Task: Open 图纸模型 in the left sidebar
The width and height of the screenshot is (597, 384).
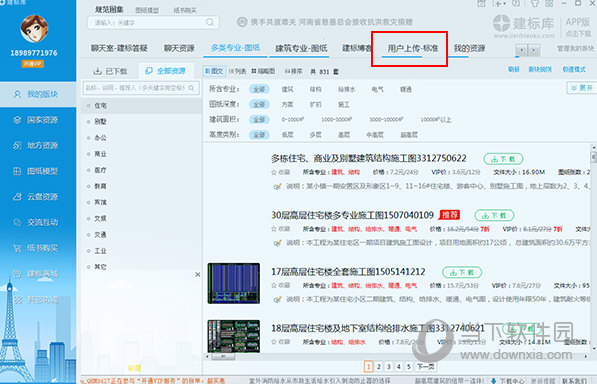Action: coord(38,171)
